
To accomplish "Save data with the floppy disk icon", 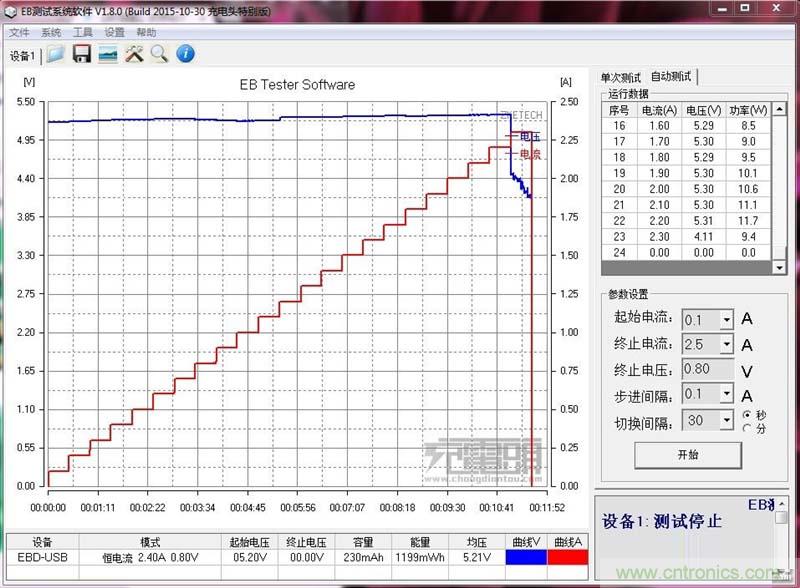I will tap(81, 54).
